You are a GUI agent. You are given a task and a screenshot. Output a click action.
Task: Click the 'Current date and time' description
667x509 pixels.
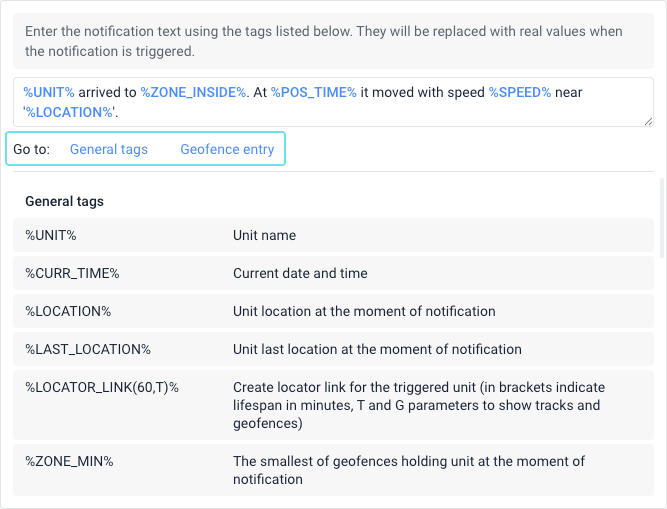pos(300,273)
